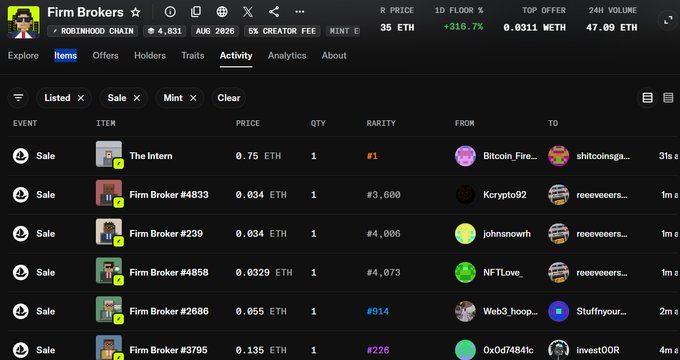The height and width of the screenshot is (360, 680).
Task: Click the 0.75 ETH price cell
Action: 258,156
